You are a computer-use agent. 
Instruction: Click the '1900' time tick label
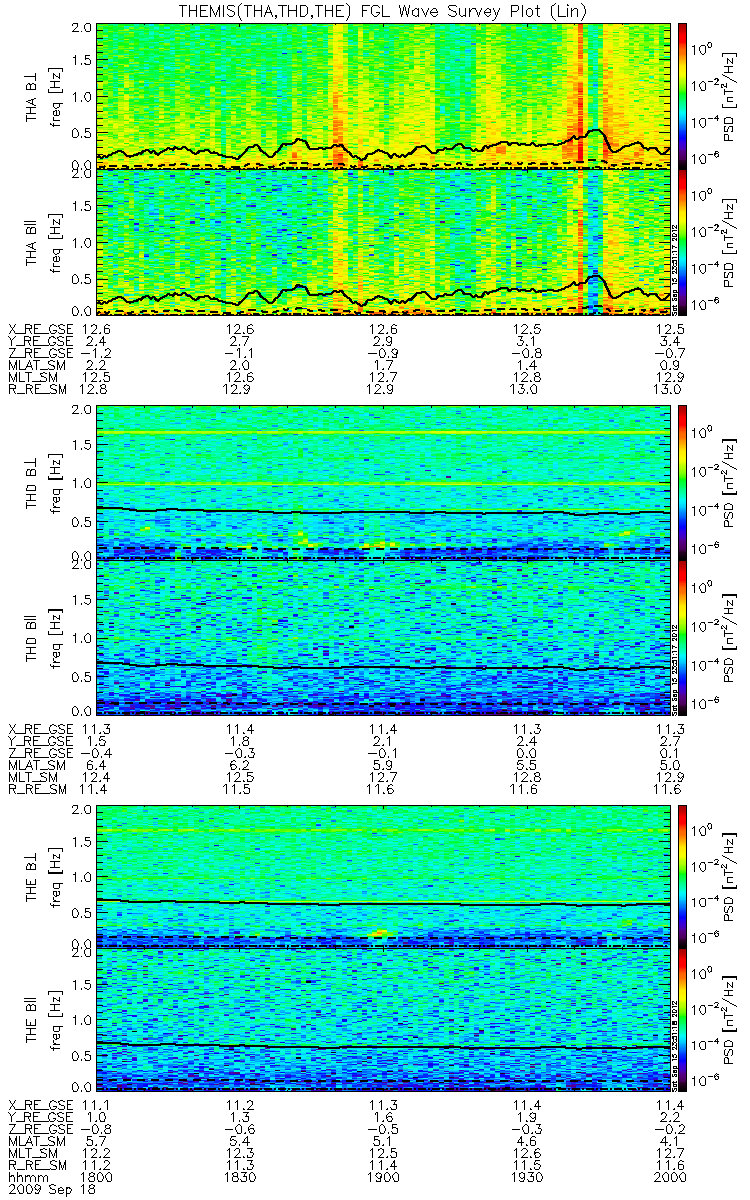coord(383,1177)
